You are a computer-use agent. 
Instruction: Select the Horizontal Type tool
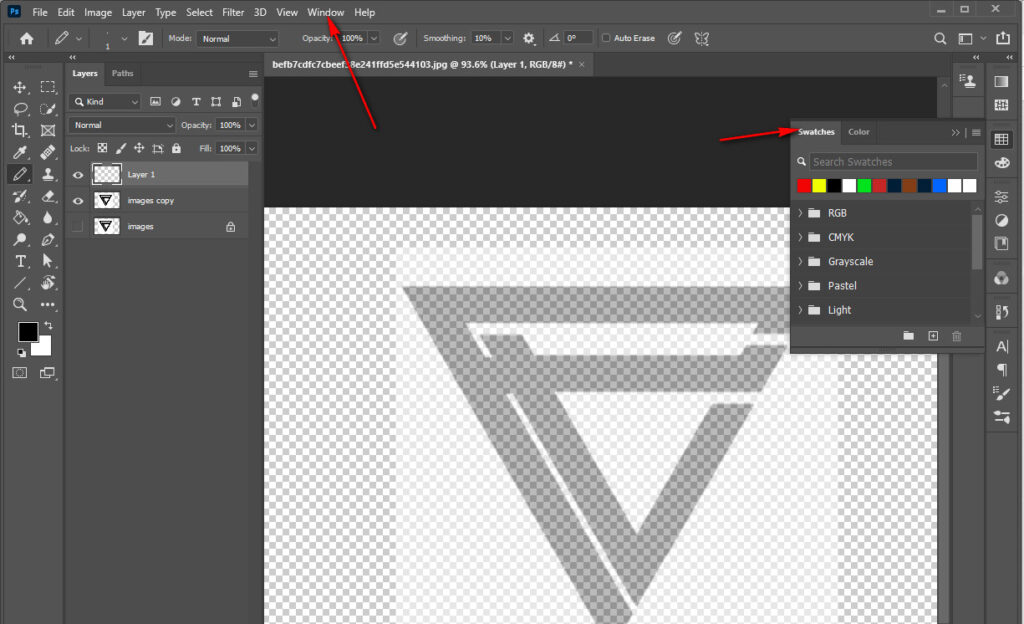pyautogui.click(x=20, y=261)
